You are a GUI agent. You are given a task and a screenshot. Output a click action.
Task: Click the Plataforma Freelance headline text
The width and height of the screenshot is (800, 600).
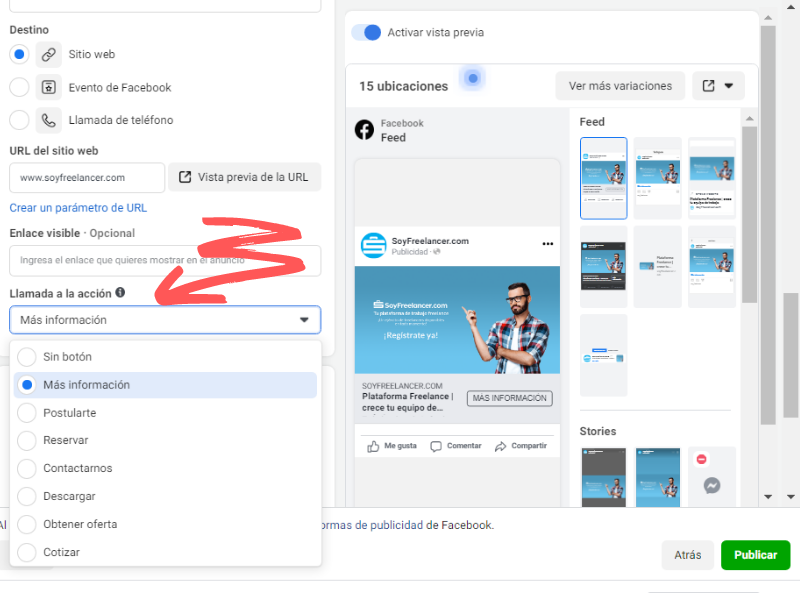[406, 402]
